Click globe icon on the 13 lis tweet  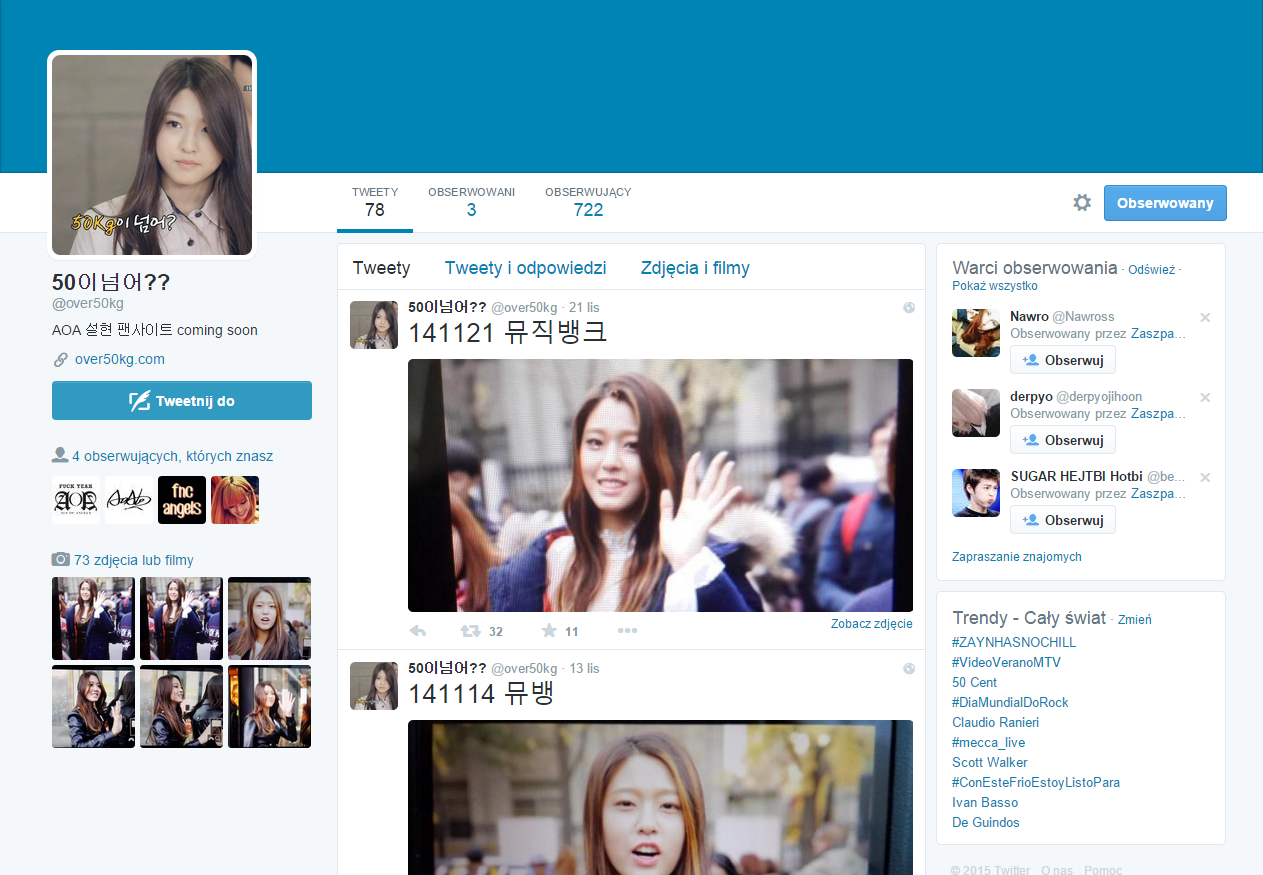click(909, 669)
